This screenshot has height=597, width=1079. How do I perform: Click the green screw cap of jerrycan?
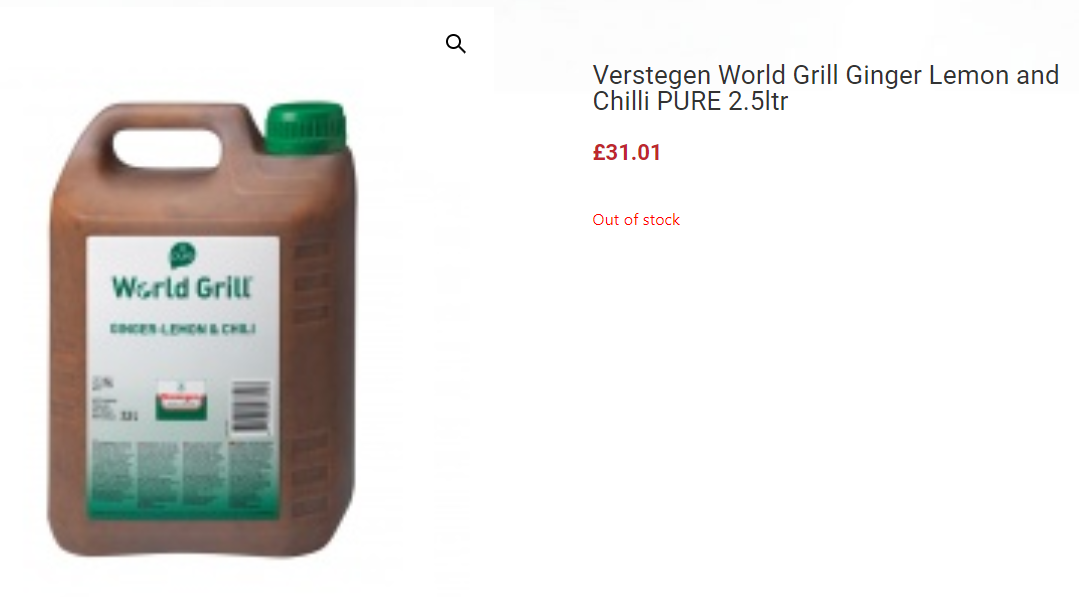(306, 128)
